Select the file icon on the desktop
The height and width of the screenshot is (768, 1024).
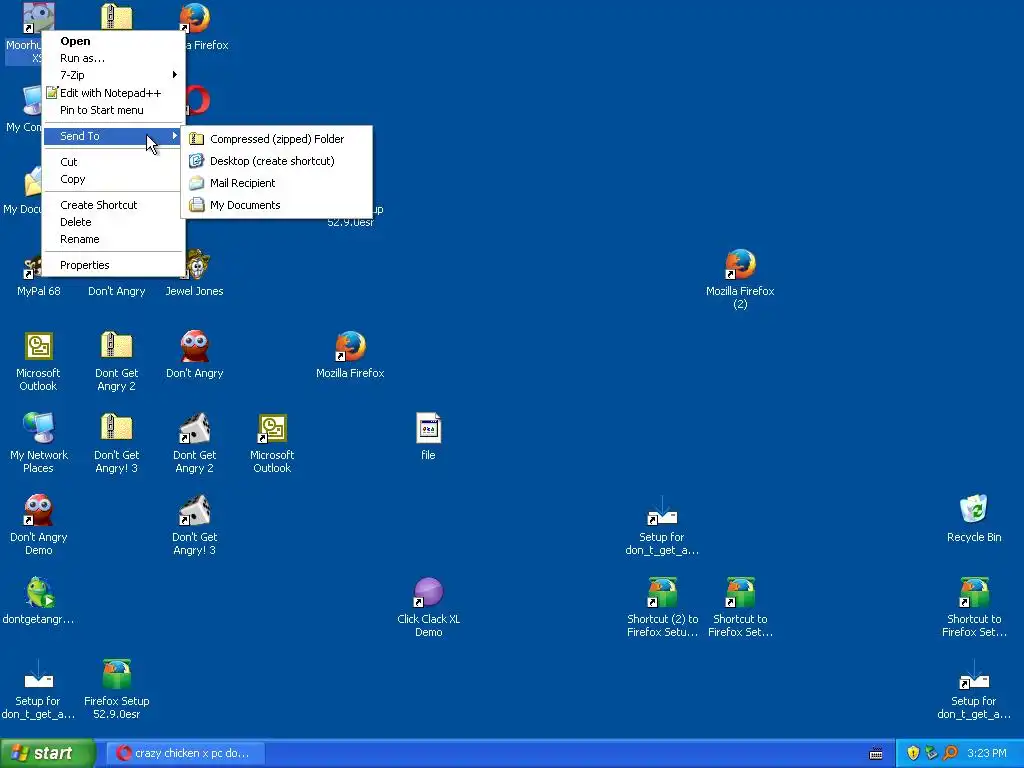(428, 429)
